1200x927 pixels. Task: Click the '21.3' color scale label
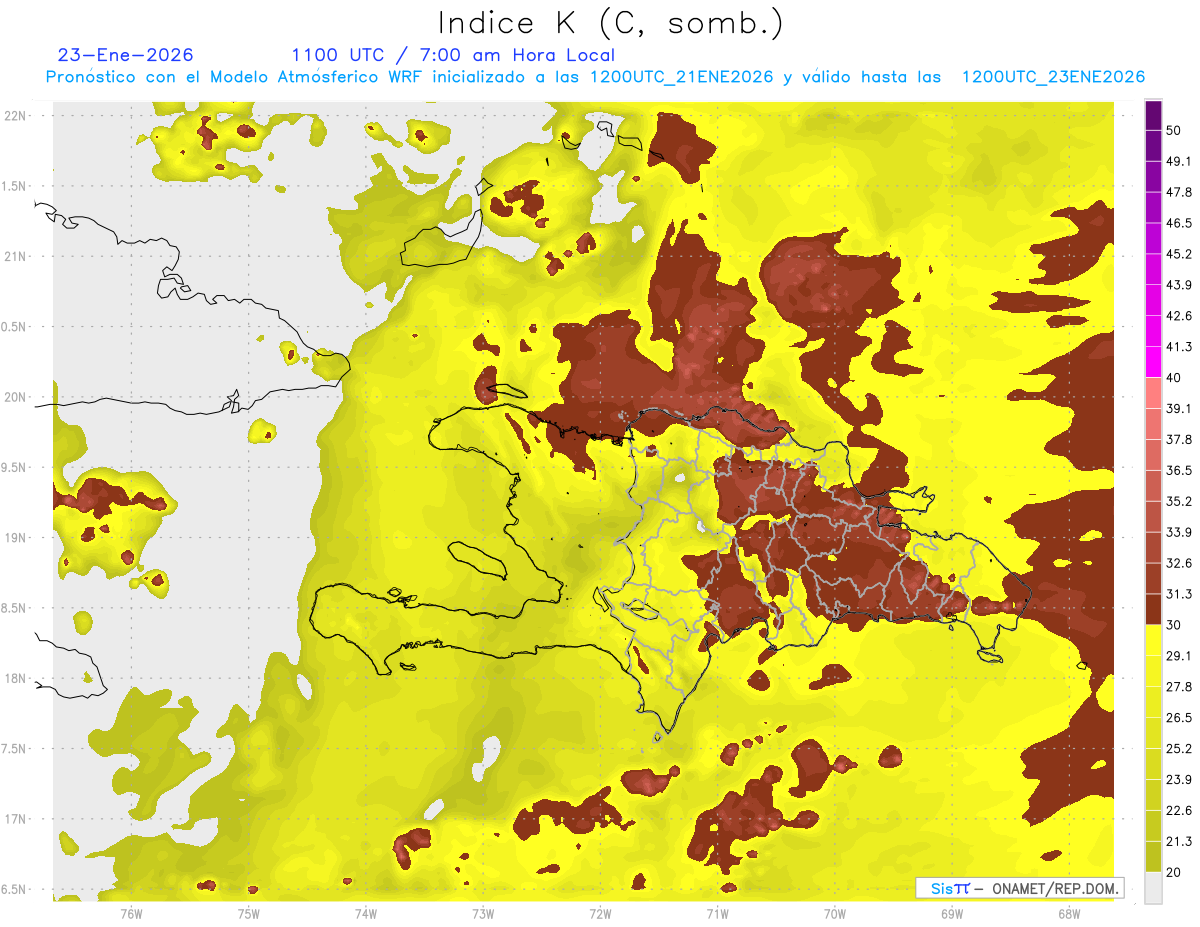(1179, 841)
